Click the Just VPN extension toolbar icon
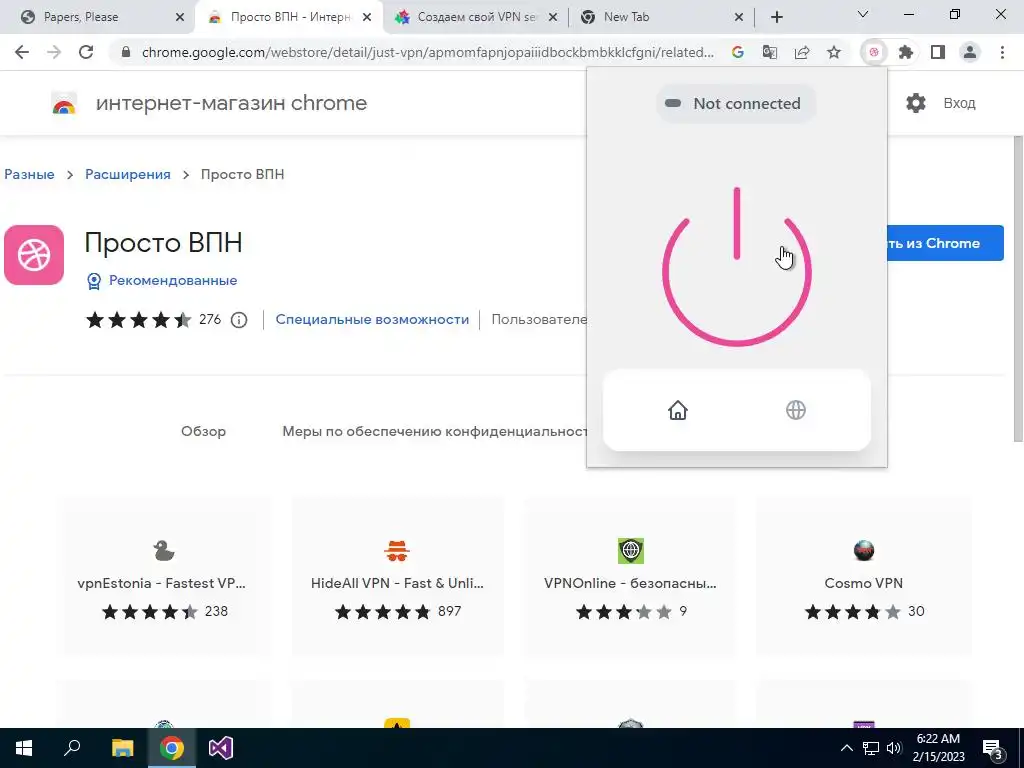Viewport: 1024px width, 768px height. [x=874, y=52]
